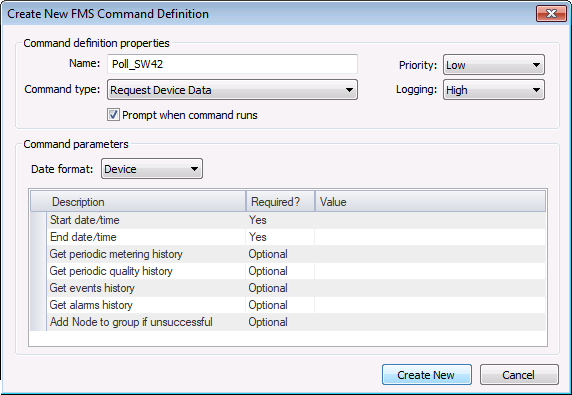Click the Description column header
This screenshot has height=395, width=572.
138,202
